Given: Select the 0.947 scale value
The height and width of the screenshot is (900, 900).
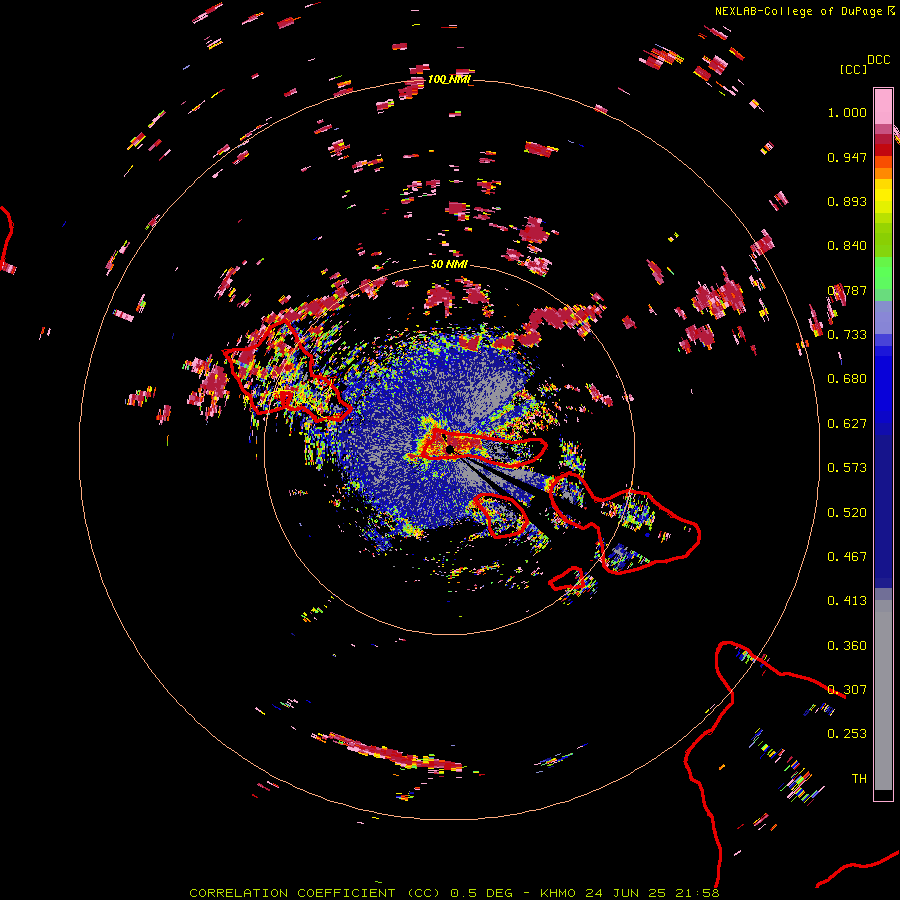Looking at the screenshot, I should 847,157.
